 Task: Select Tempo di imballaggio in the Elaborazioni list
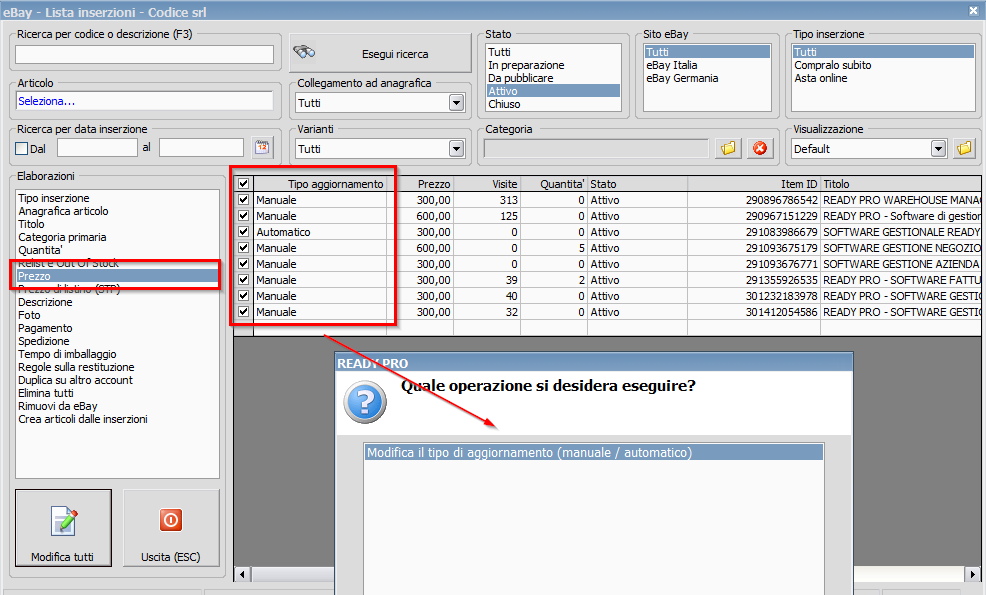pos(118,354)
